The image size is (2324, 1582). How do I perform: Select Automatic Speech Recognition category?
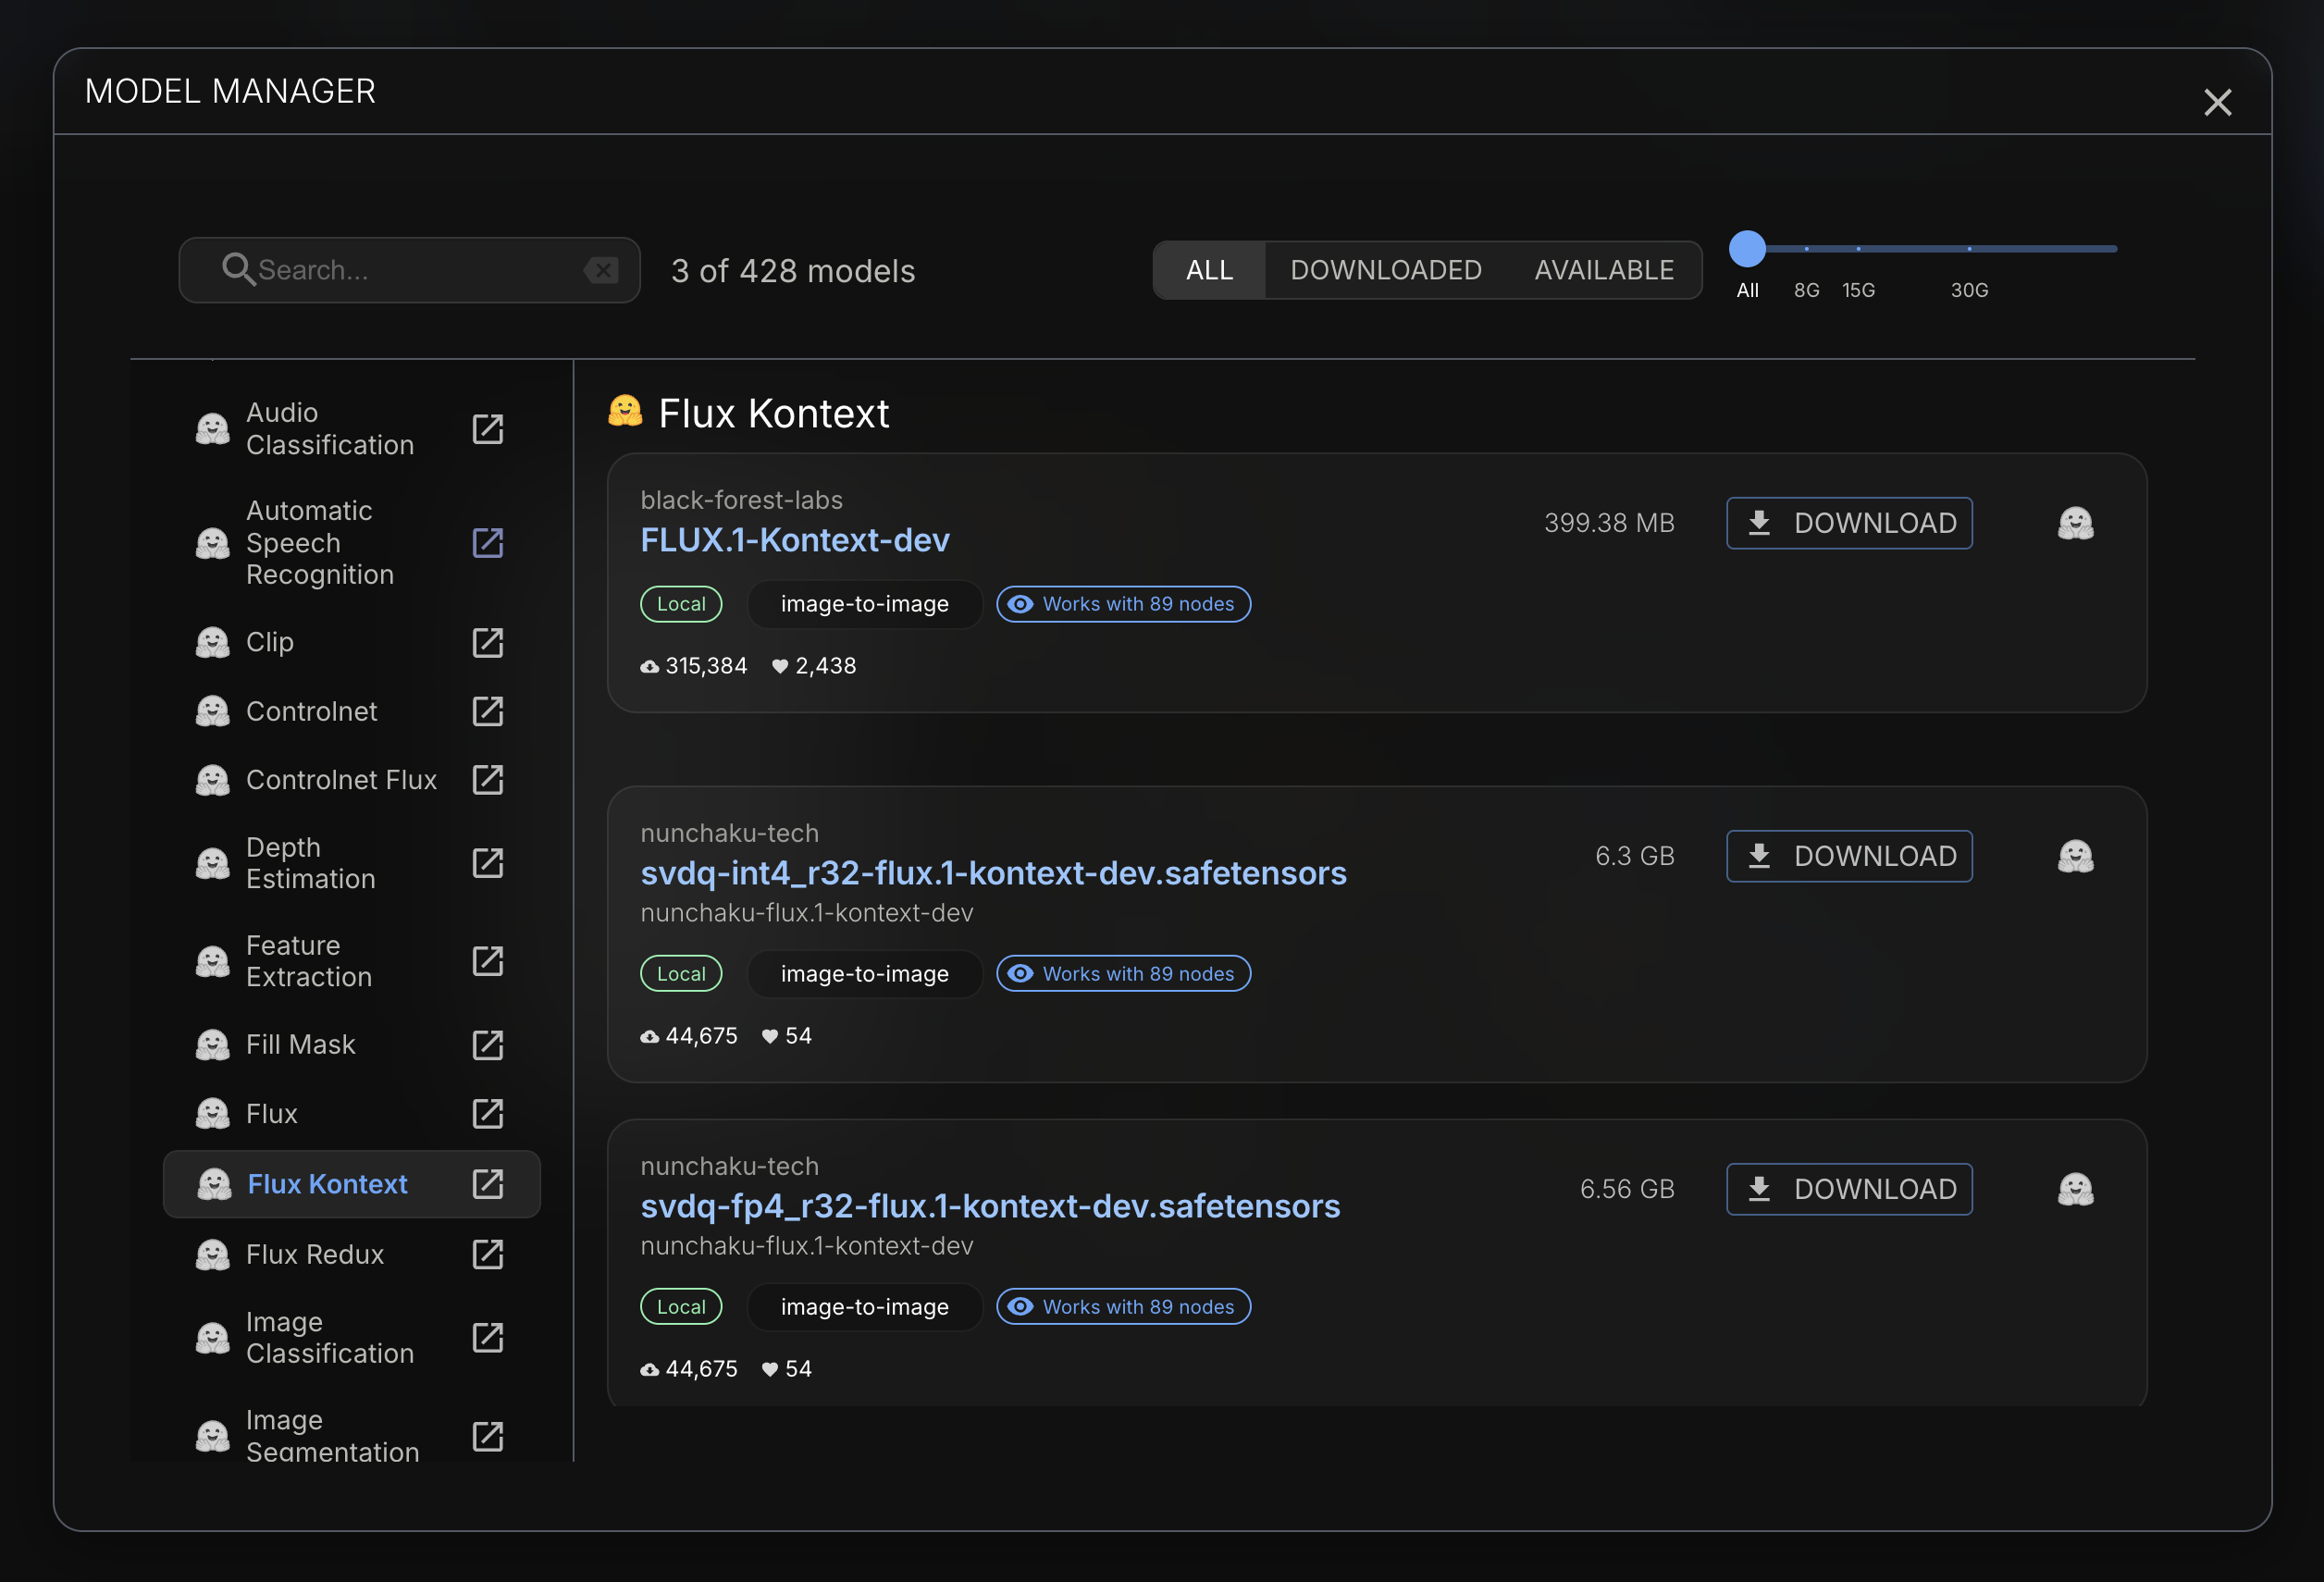[x=318, y=543]
